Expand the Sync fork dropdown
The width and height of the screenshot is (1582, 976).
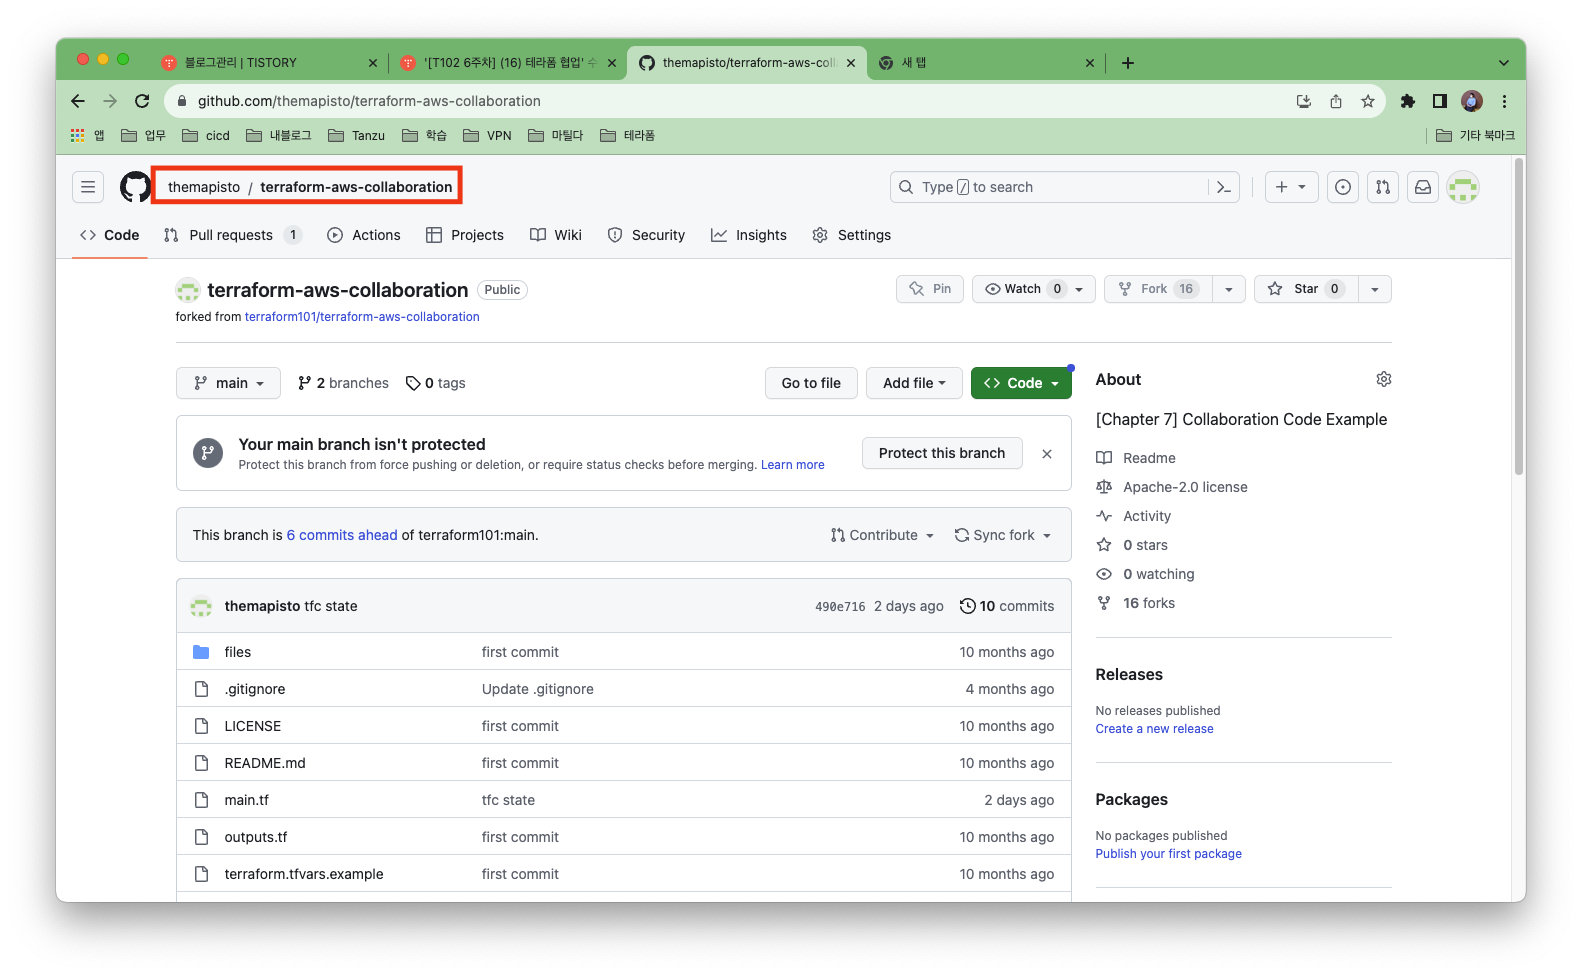pyautogui.click(x=1003, y=535)
